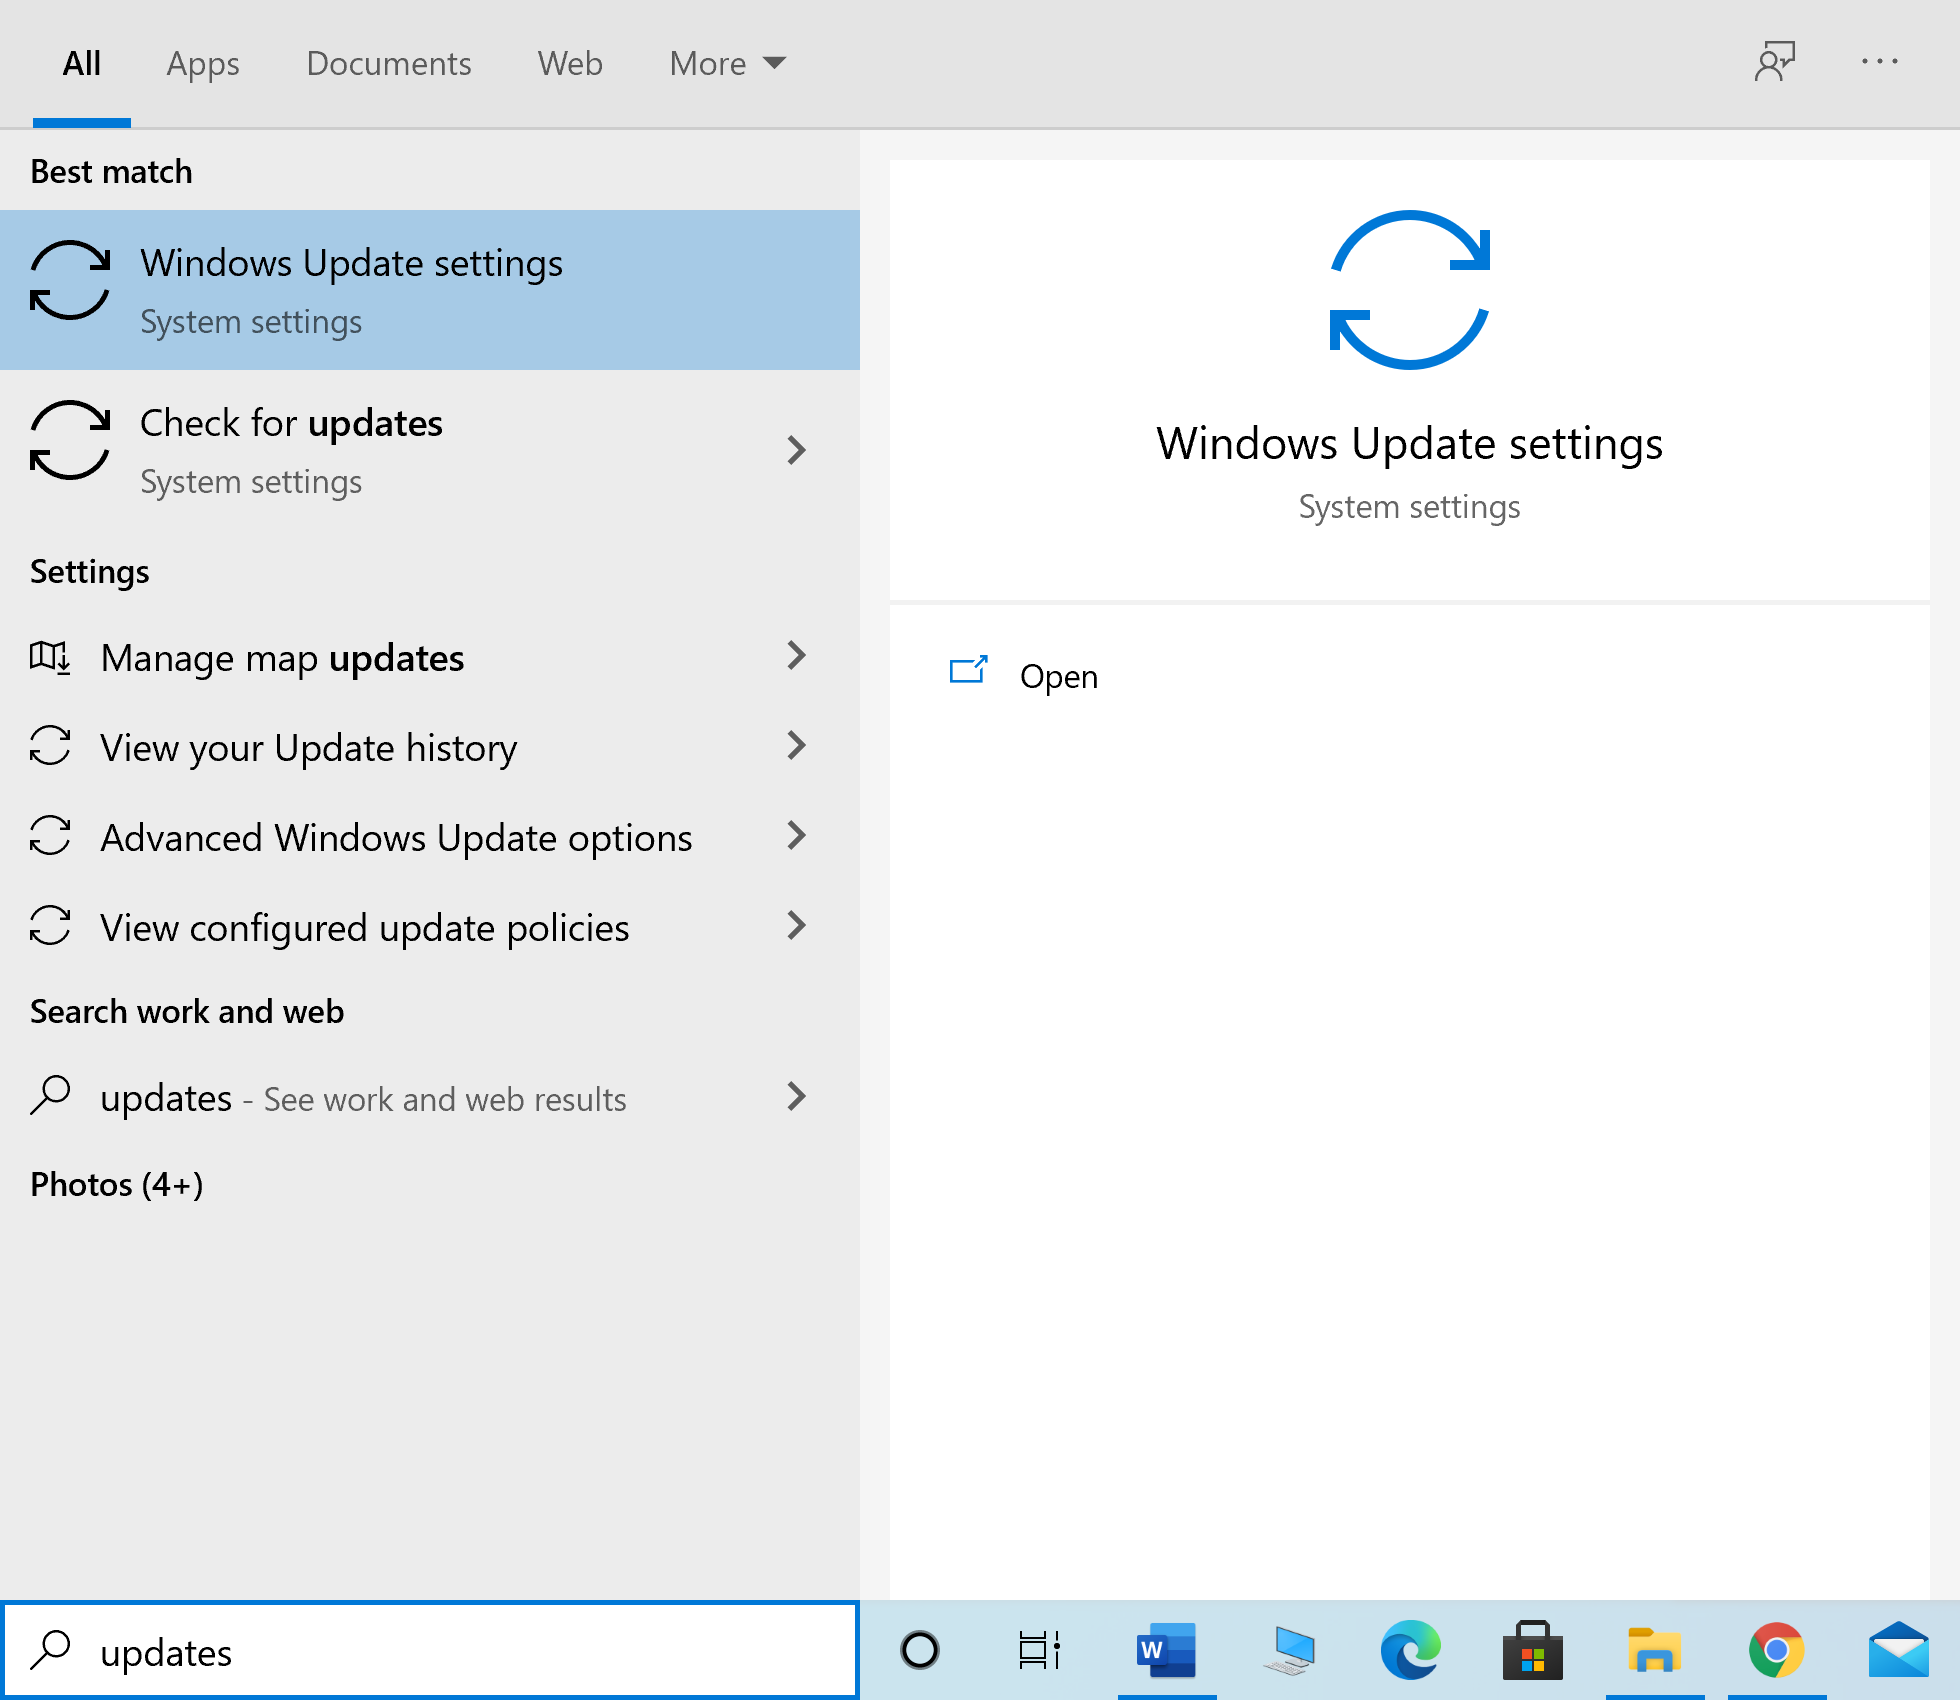Open File Explorer from the taskbar
This screenshot has width=1960, height=1700.
1654,1650
